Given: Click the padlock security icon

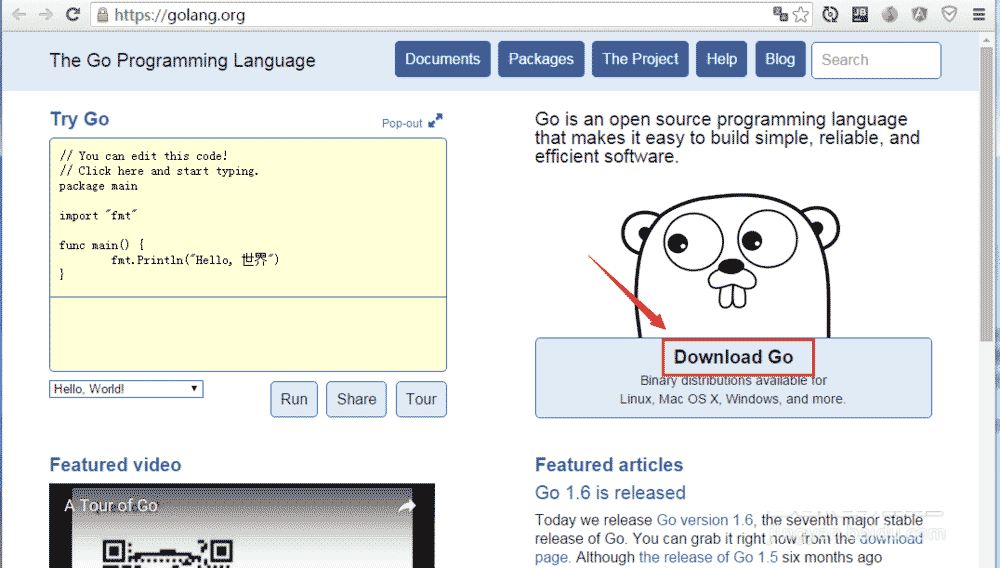Looking at the screenshot, I should (102, 15).
